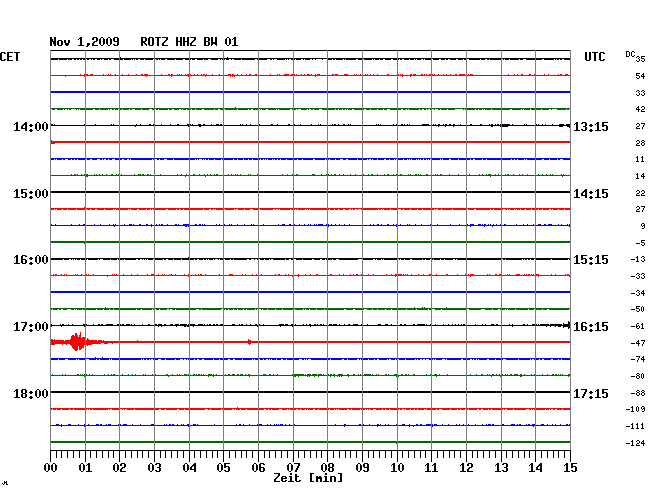The height and width of the screenshot is (494, 650).
Task: Click the 14:15 UTC time label
Action: (591, 194)
